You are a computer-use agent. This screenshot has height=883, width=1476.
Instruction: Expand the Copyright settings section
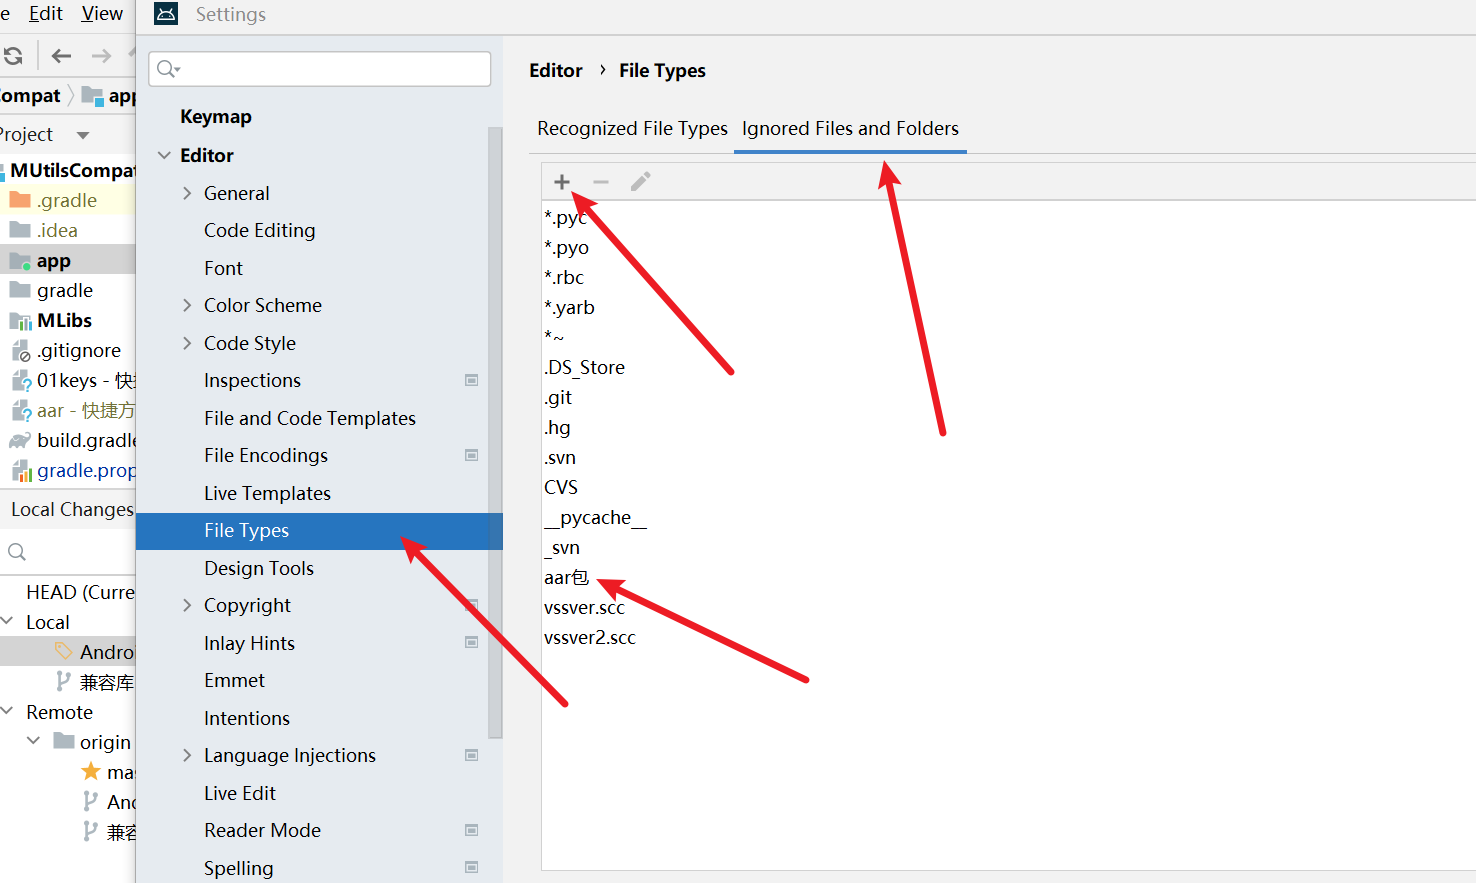(186, 605)
